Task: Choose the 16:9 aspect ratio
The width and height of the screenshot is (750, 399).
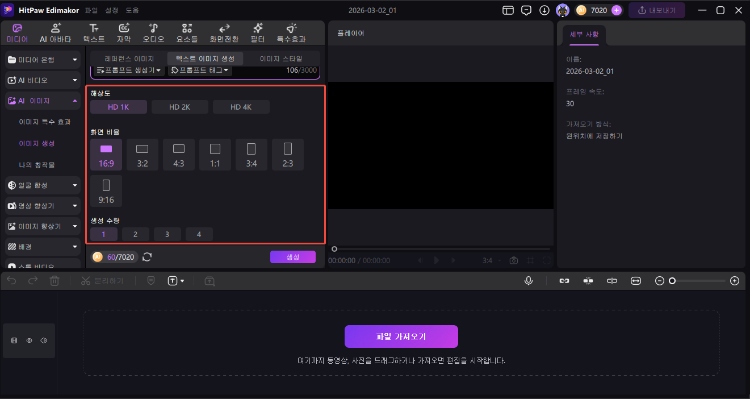Action: click(106, 155)
